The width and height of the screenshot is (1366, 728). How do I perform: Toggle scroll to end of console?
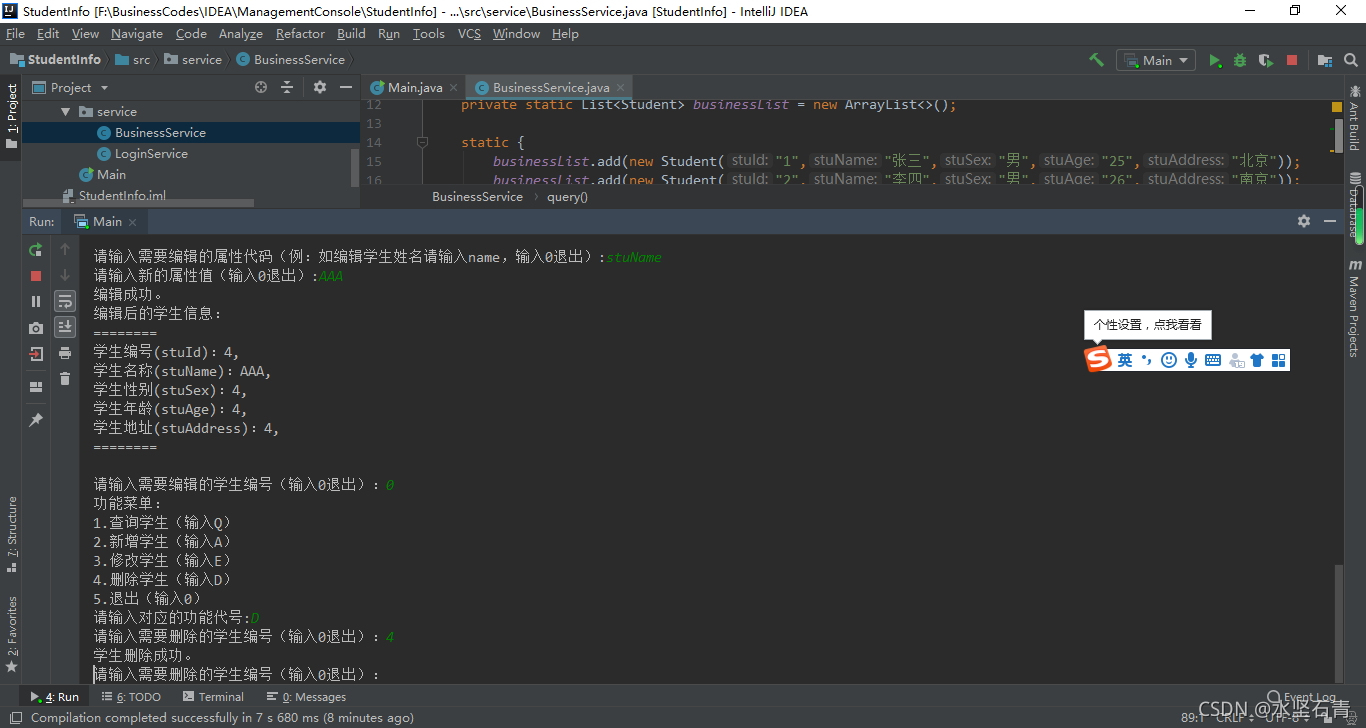pyautogui.click(x=65, y=327)
